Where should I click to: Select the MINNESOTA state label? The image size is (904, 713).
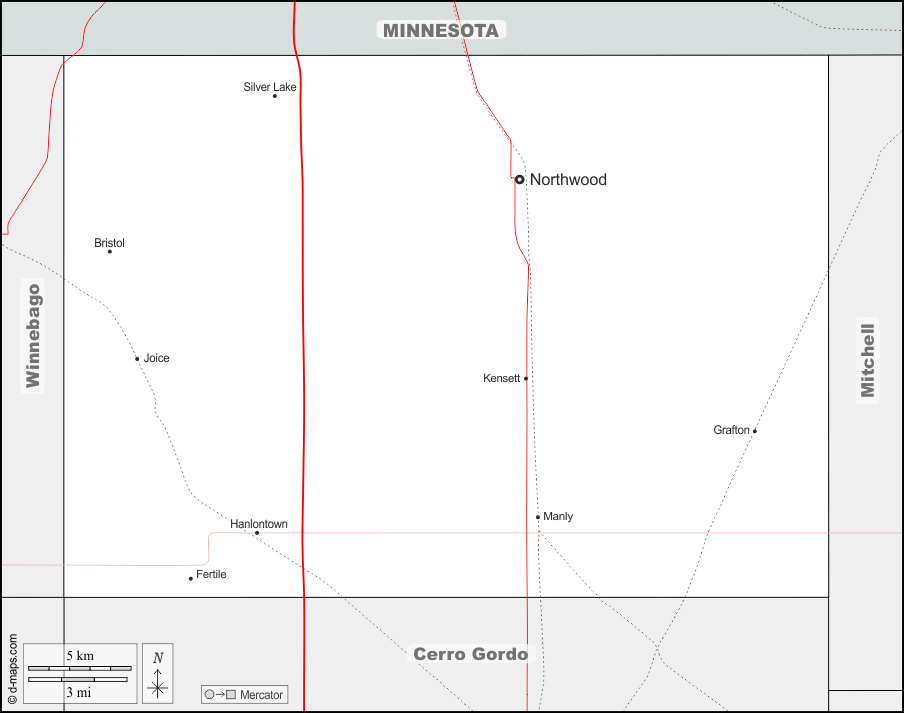pos(440,30)
